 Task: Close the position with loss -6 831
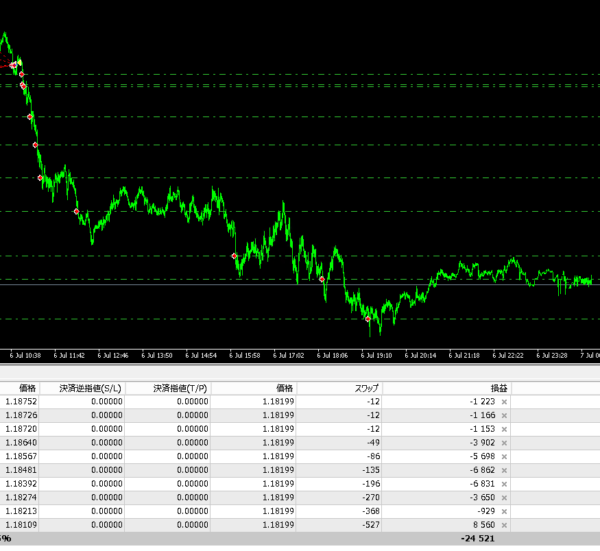tap(504, 484)
